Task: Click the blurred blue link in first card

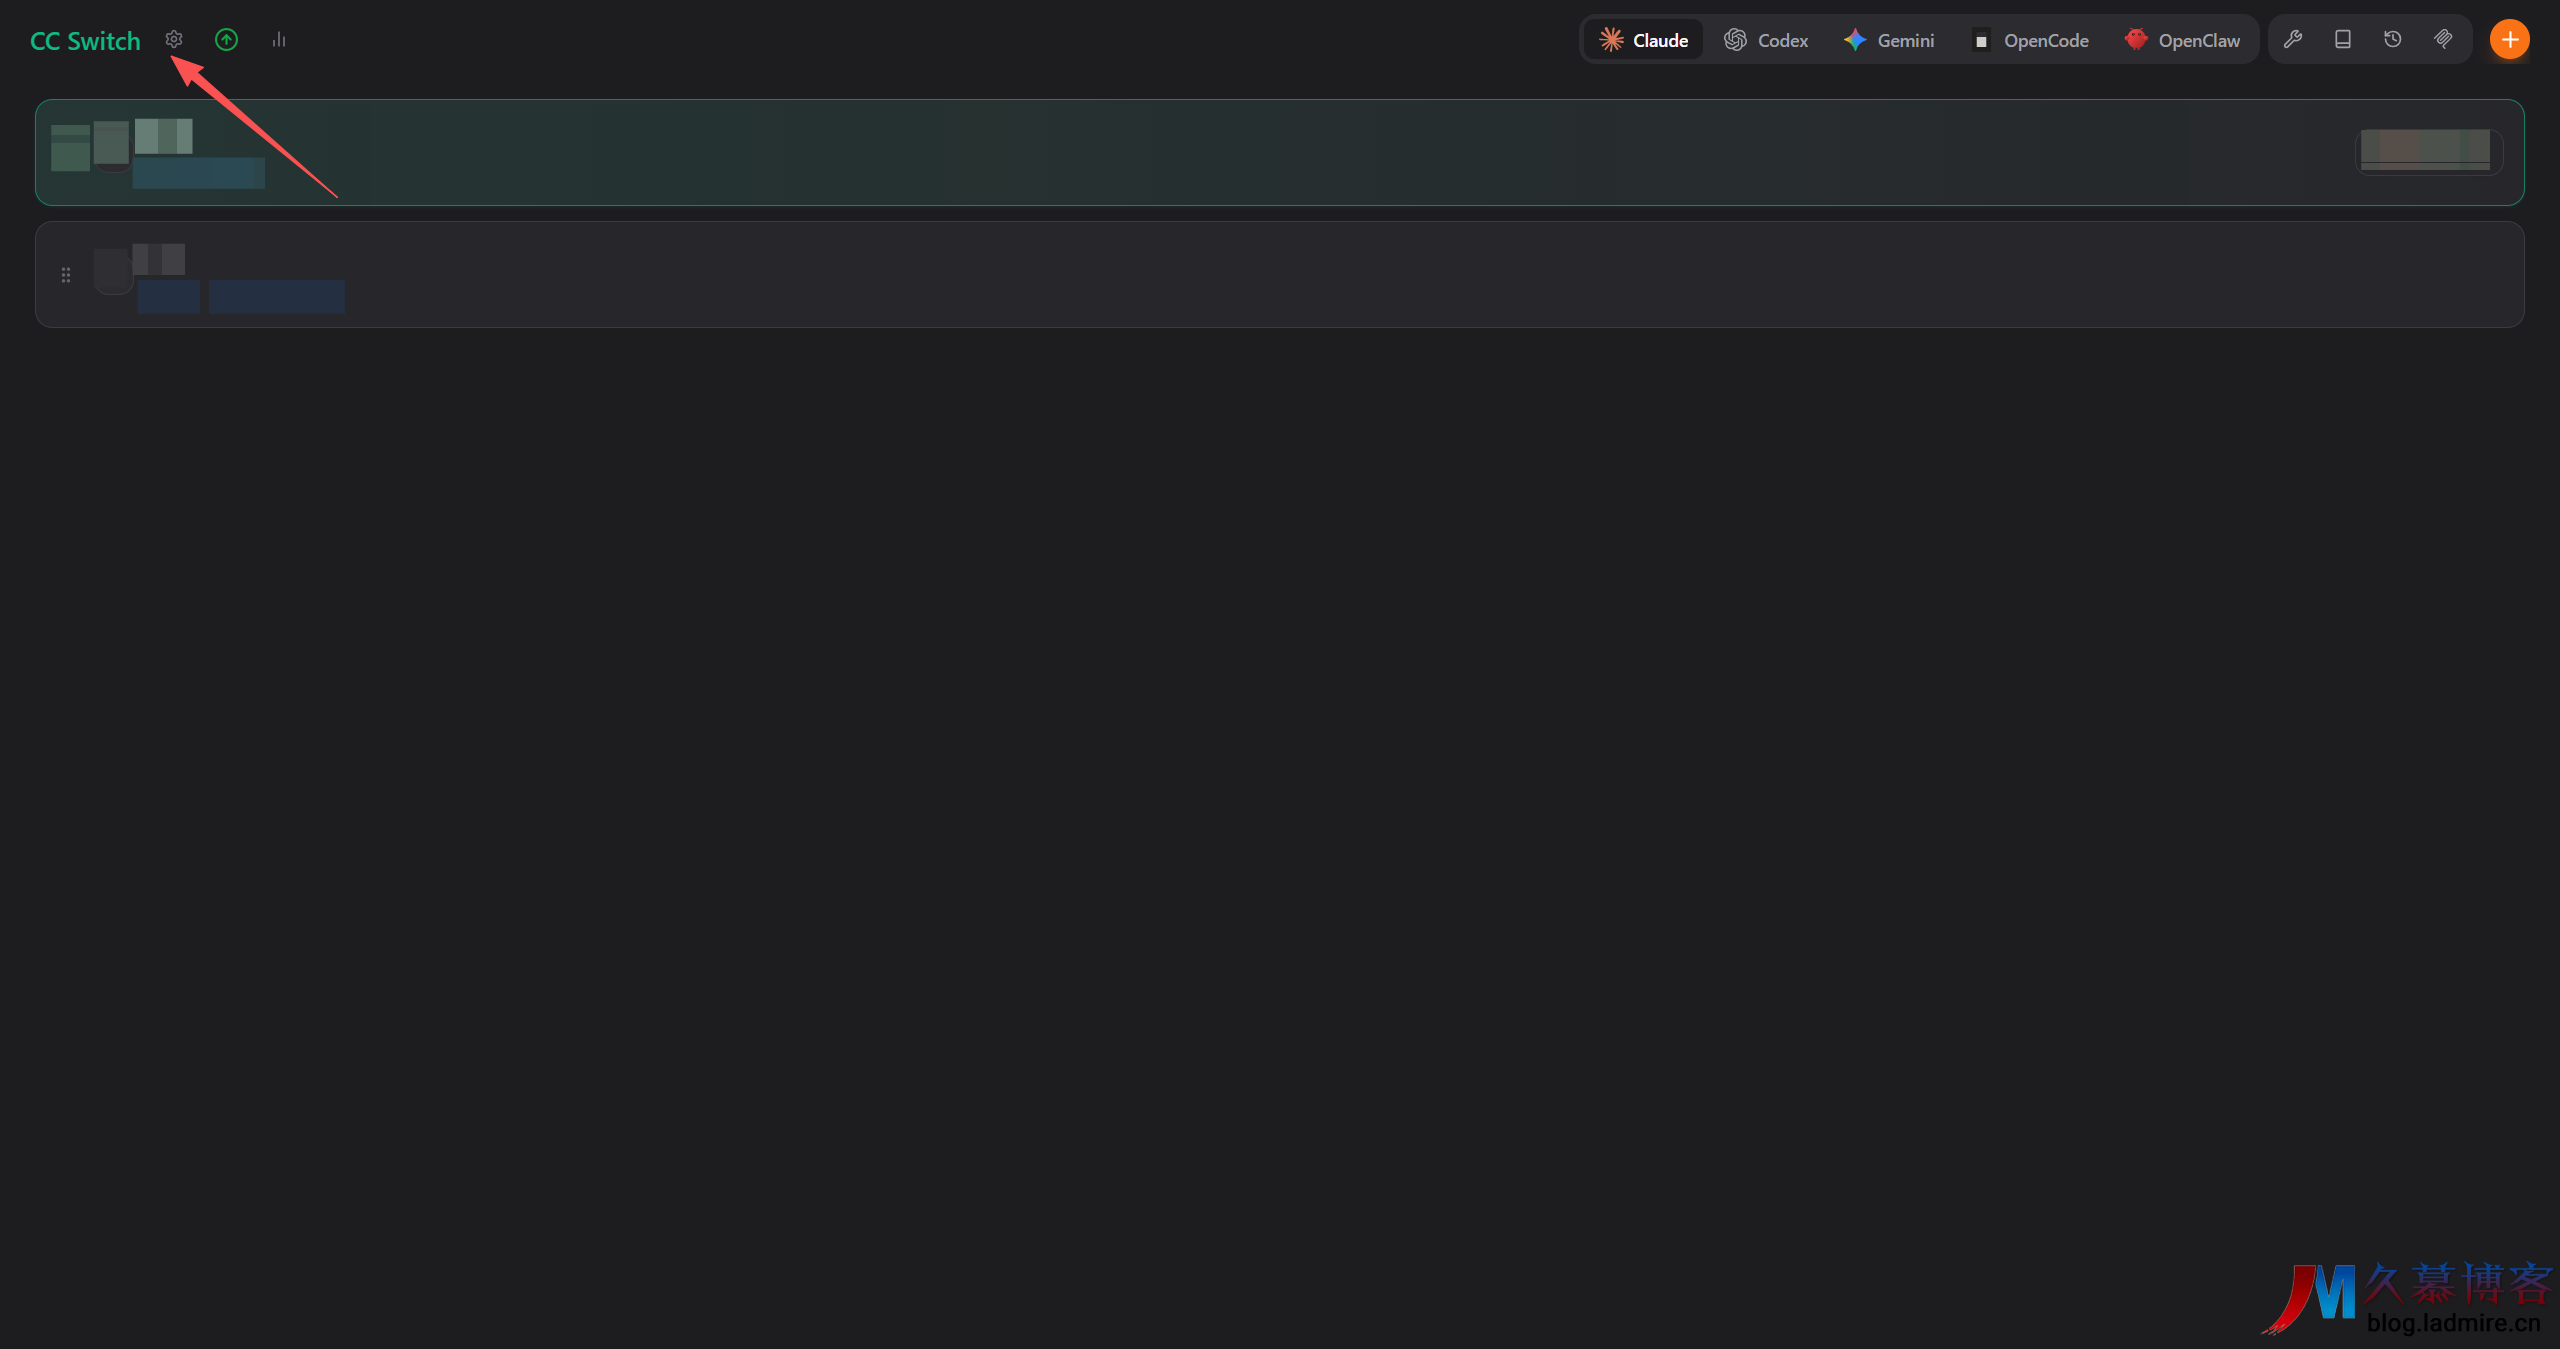Action: 199,174
